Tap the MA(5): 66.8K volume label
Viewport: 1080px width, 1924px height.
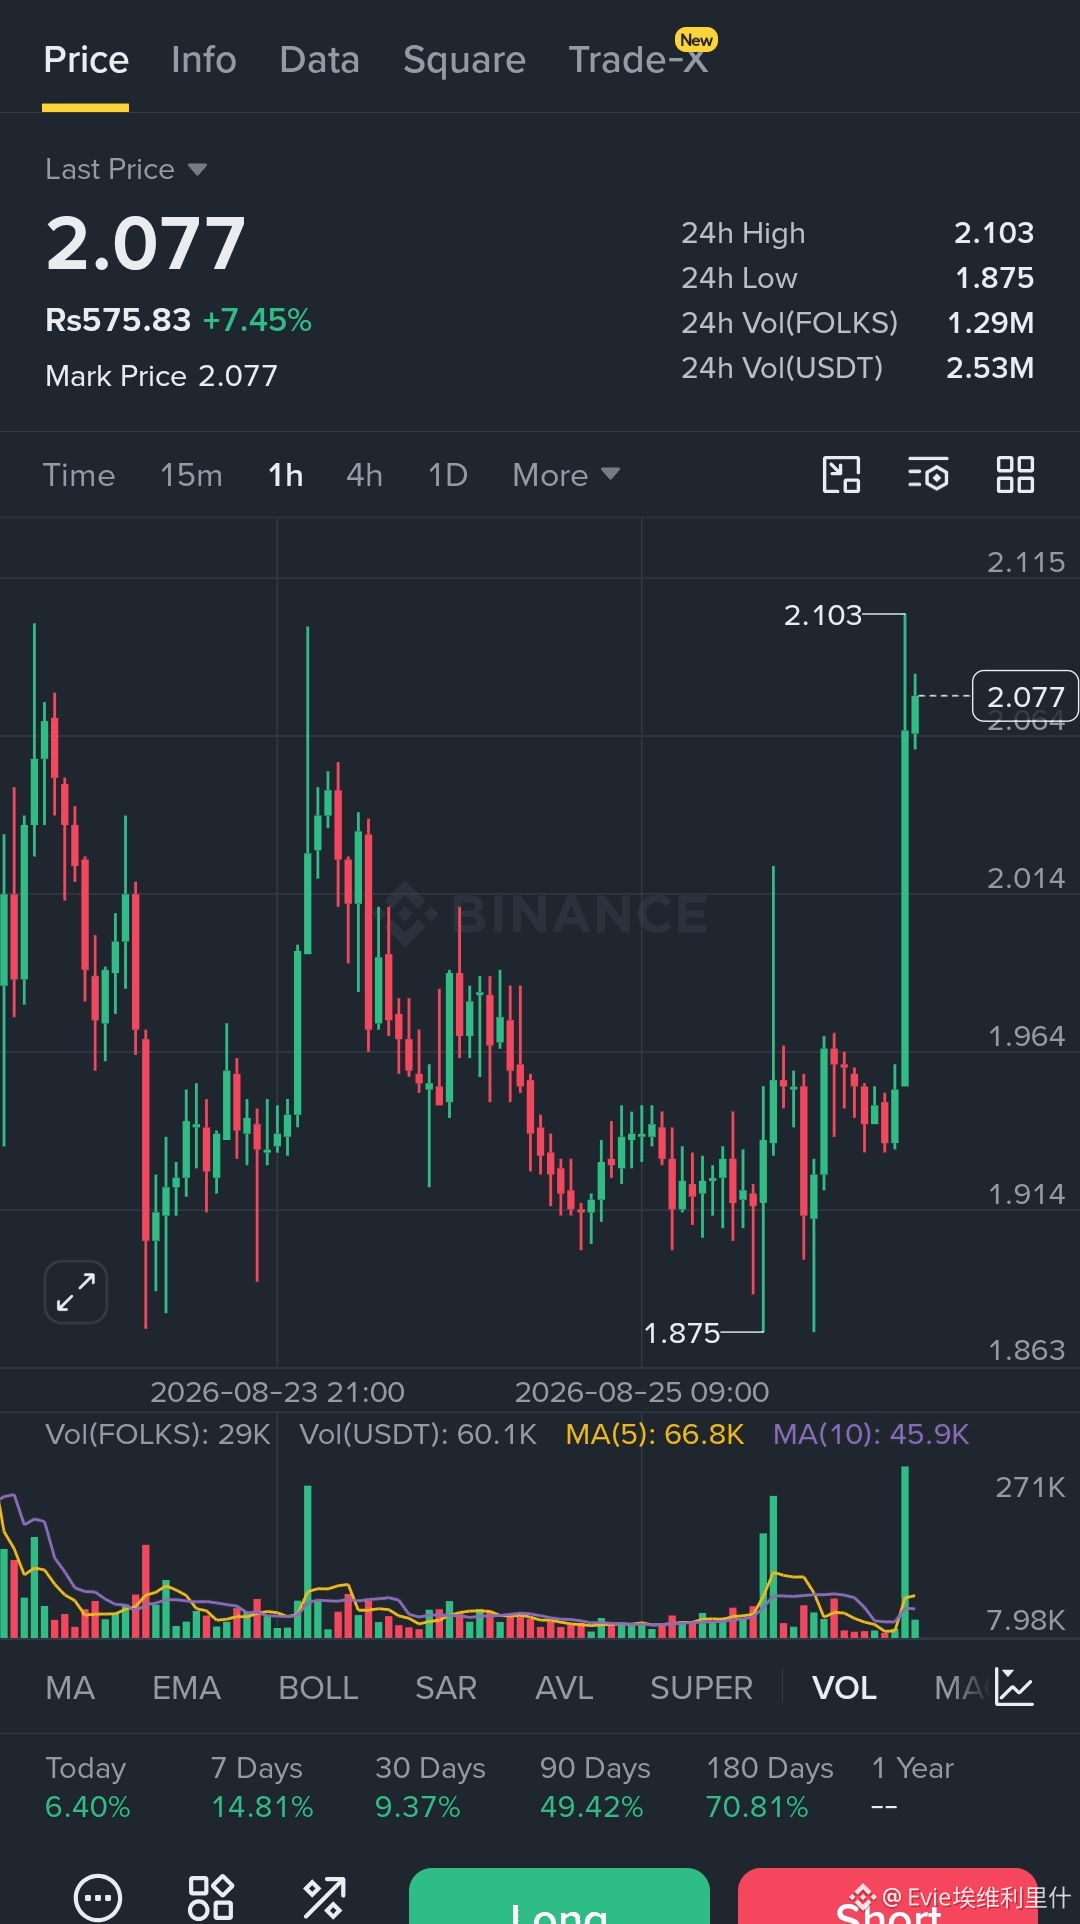655,1434
